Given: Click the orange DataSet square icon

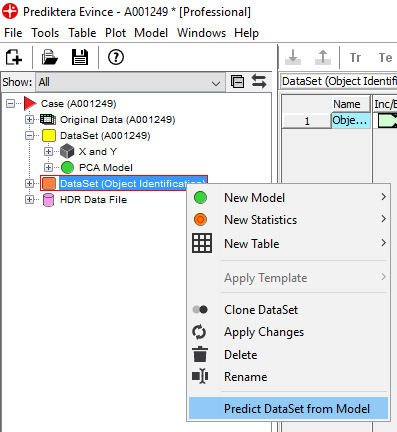Looking at the screenshot, I should click(x=49, y=184).
